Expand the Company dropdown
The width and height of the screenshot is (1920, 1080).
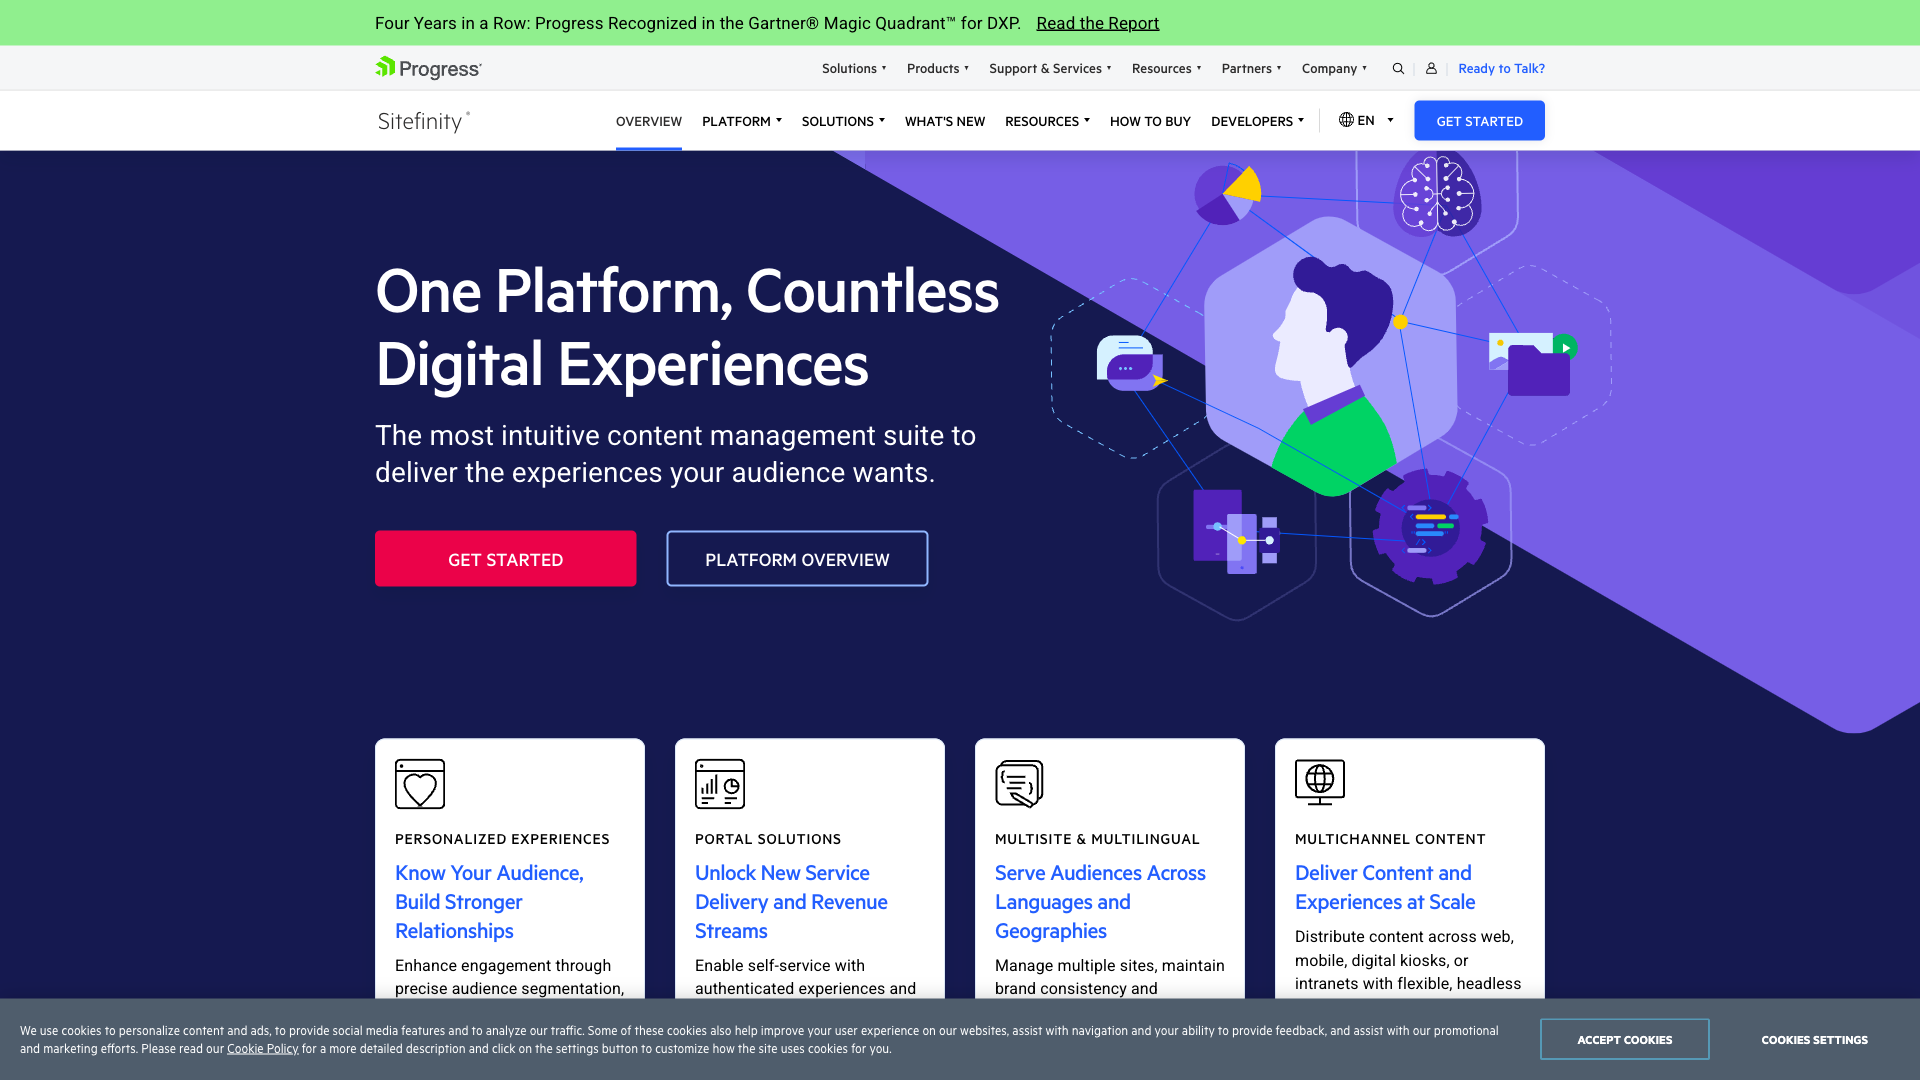click(1334, 69)
